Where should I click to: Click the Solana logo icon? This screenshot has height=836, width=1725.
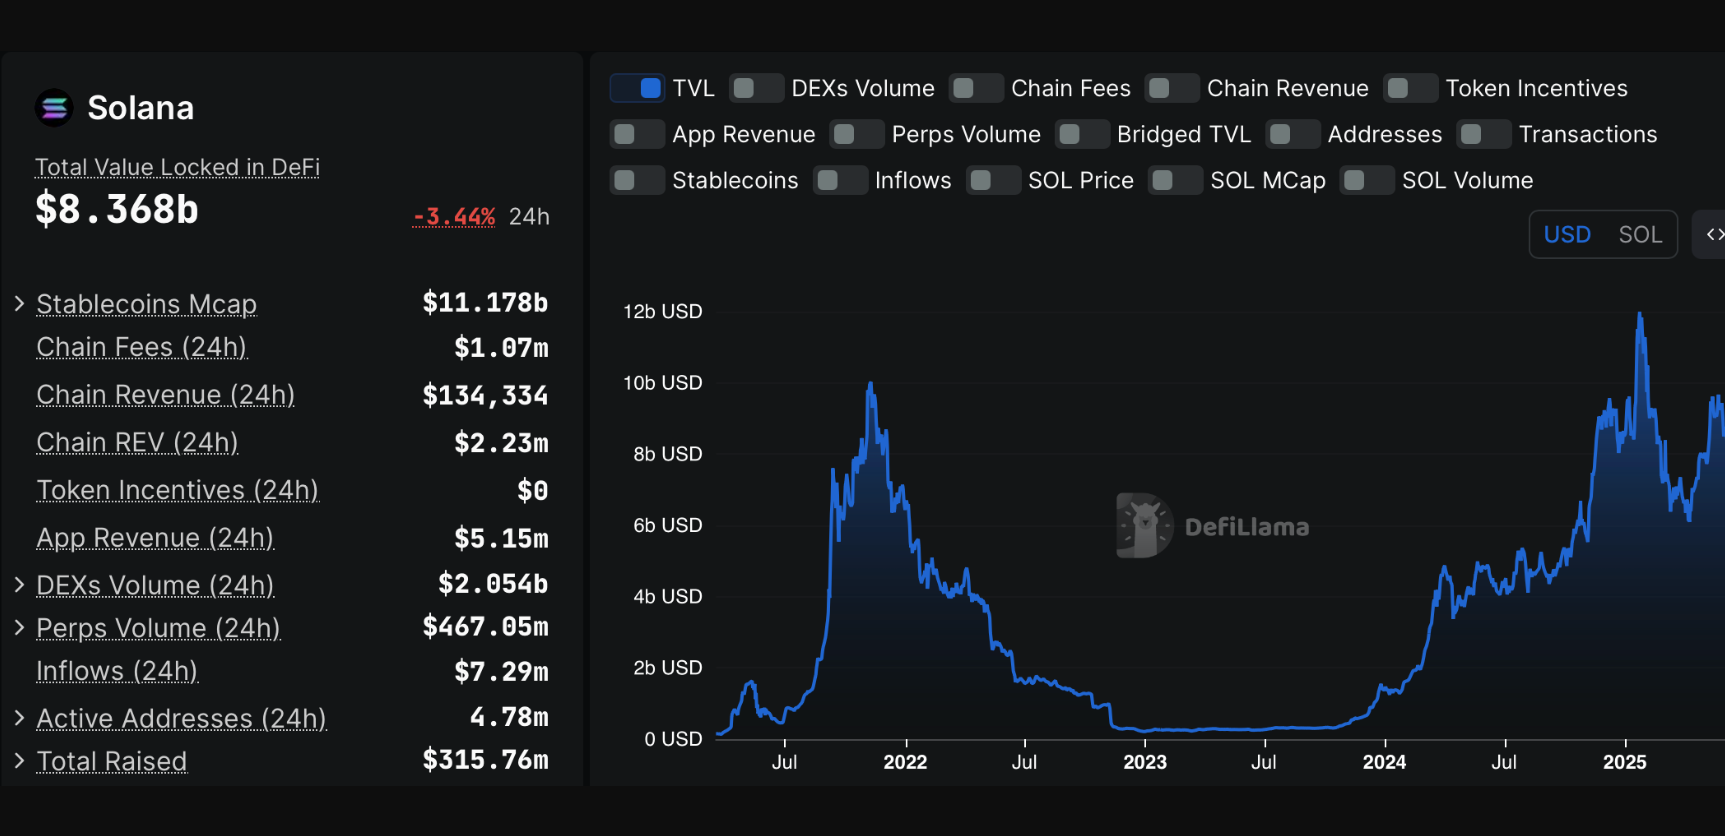click(x=54, y=108)
